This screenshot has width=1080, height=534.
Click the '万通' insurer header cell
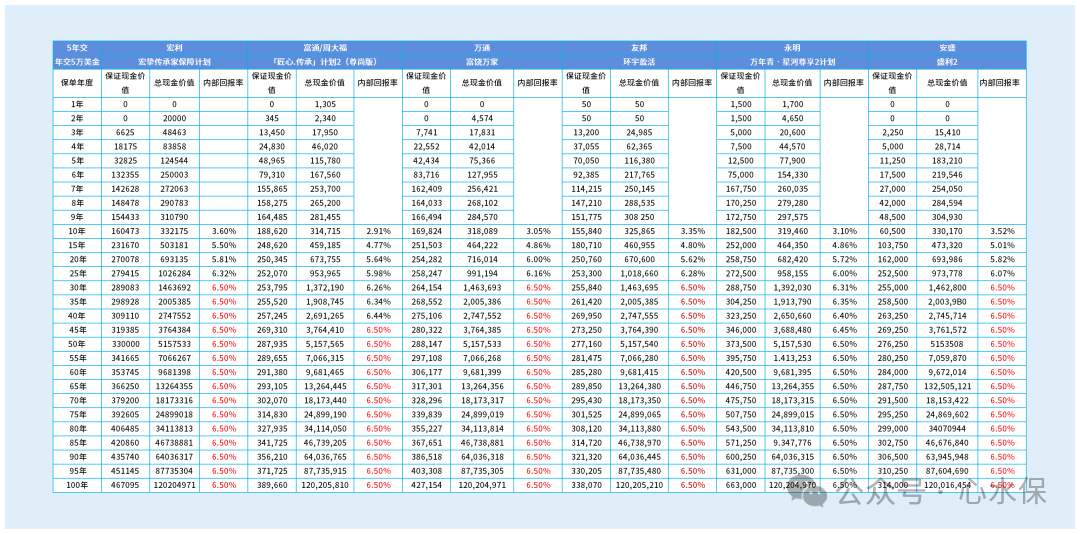point(482,48)
